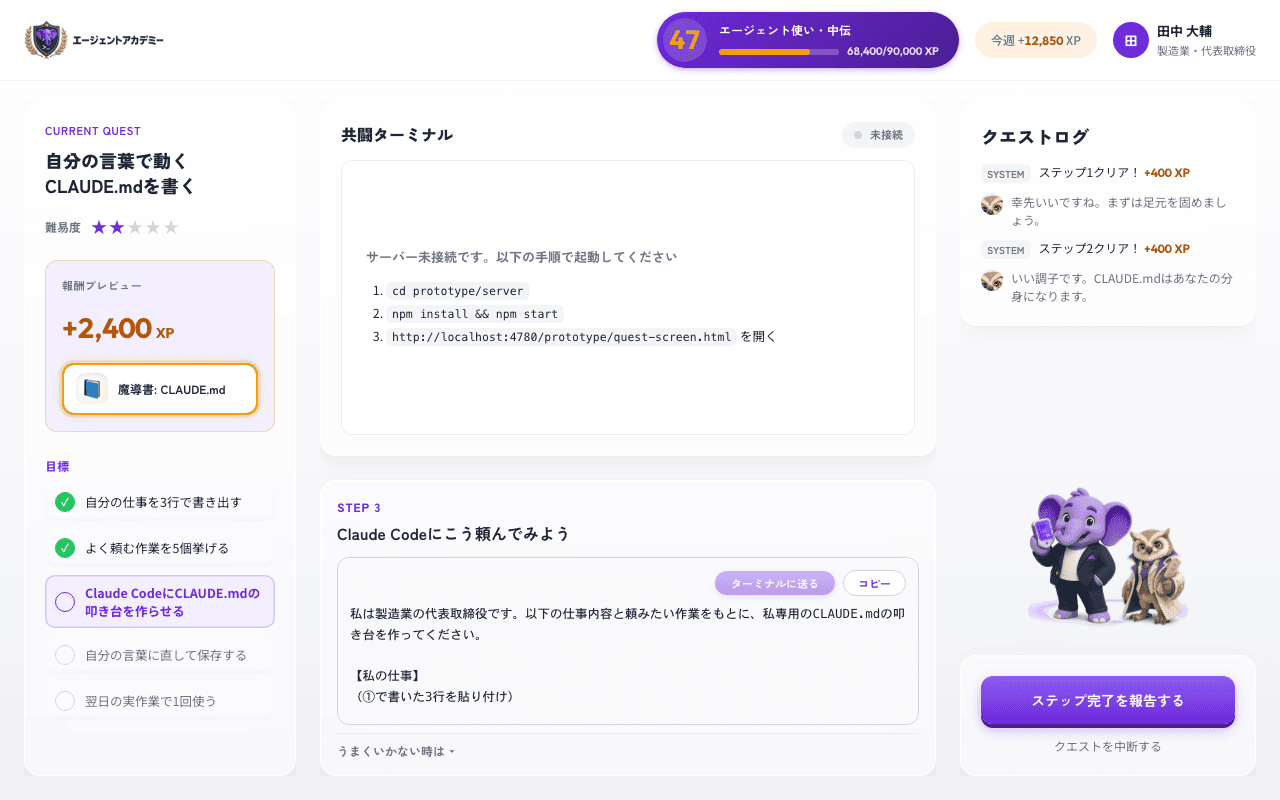Click the 報酬プレビュー label
The image size is (1280, 800).
click(102, 286)
